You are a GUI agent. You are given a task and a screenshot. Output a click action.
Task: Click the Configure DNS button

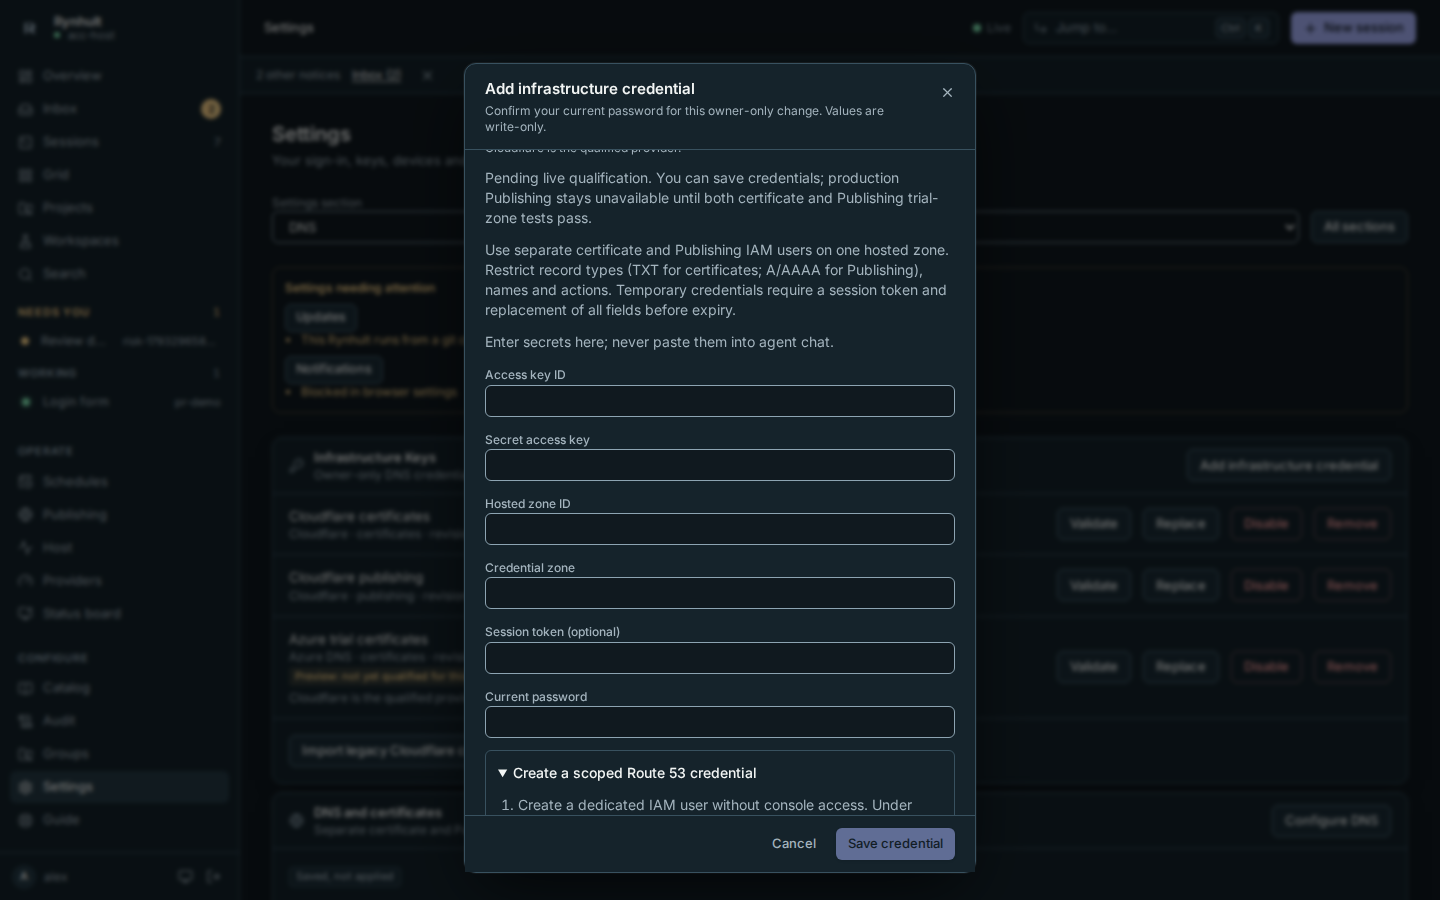point(1331,821)
